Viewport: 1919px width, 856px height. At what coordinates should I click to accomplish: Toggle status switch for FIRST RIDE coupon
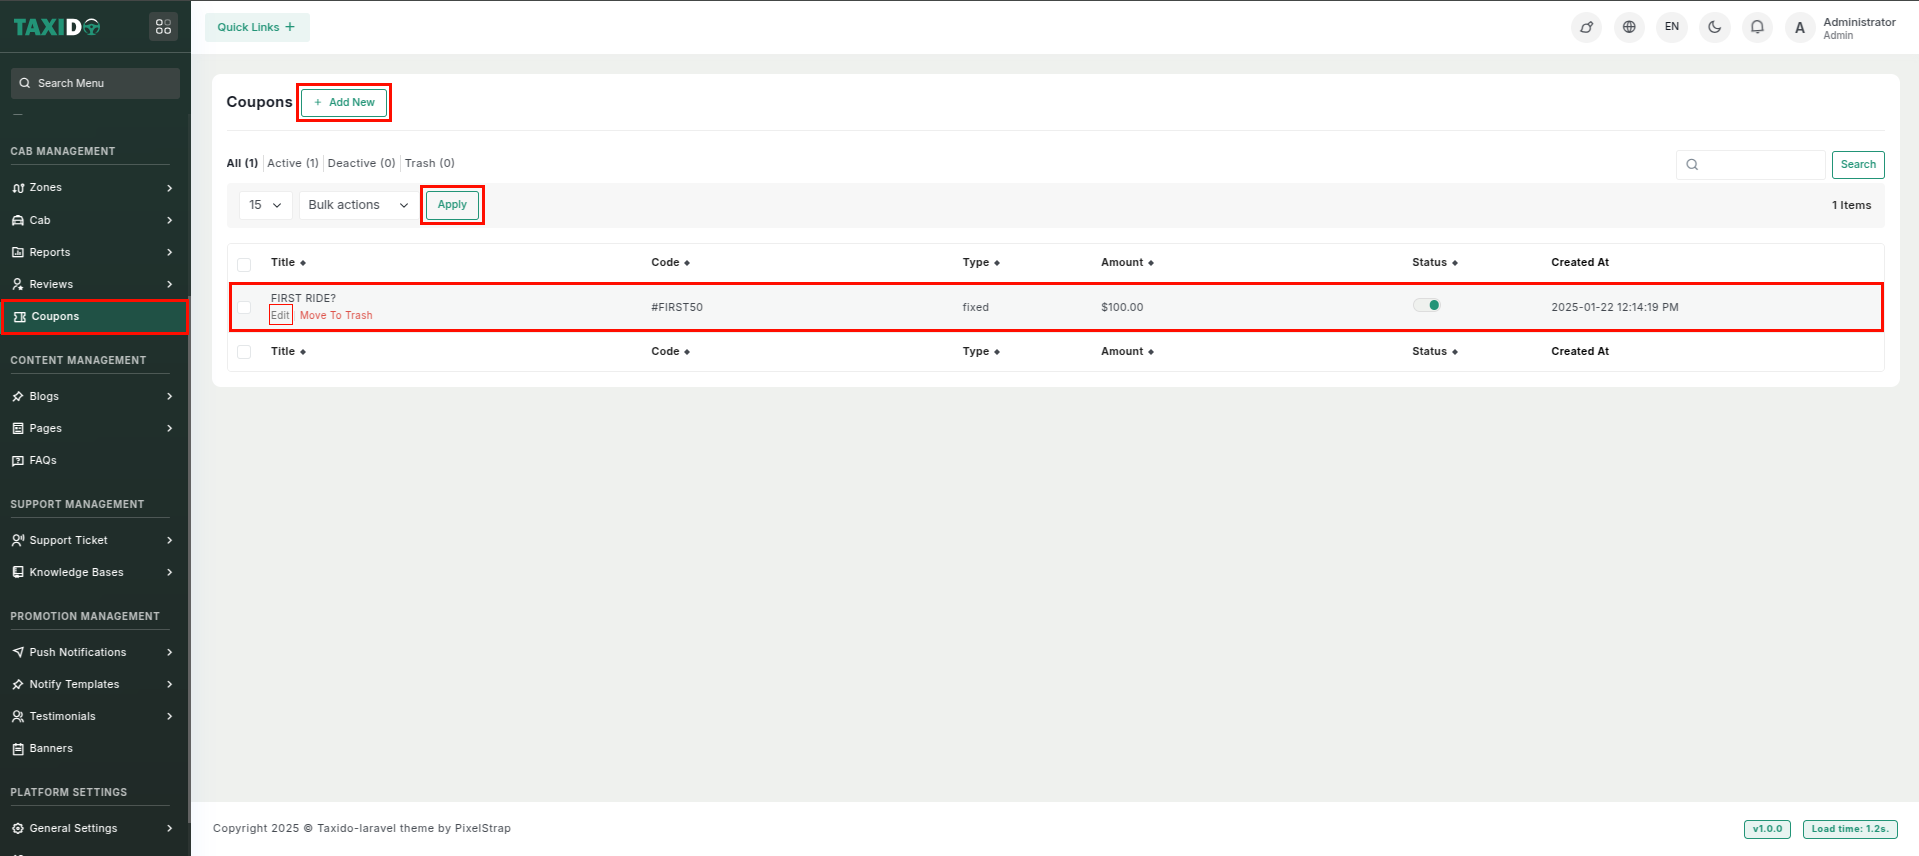click(x=1427, y=305)
